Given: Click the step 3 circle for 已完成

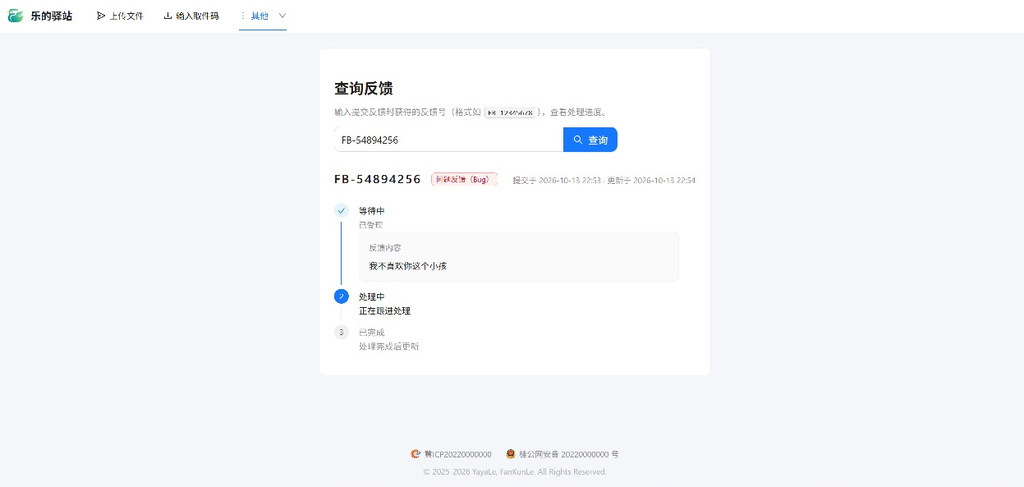Looking at the screenshot, I should point(341,332).
